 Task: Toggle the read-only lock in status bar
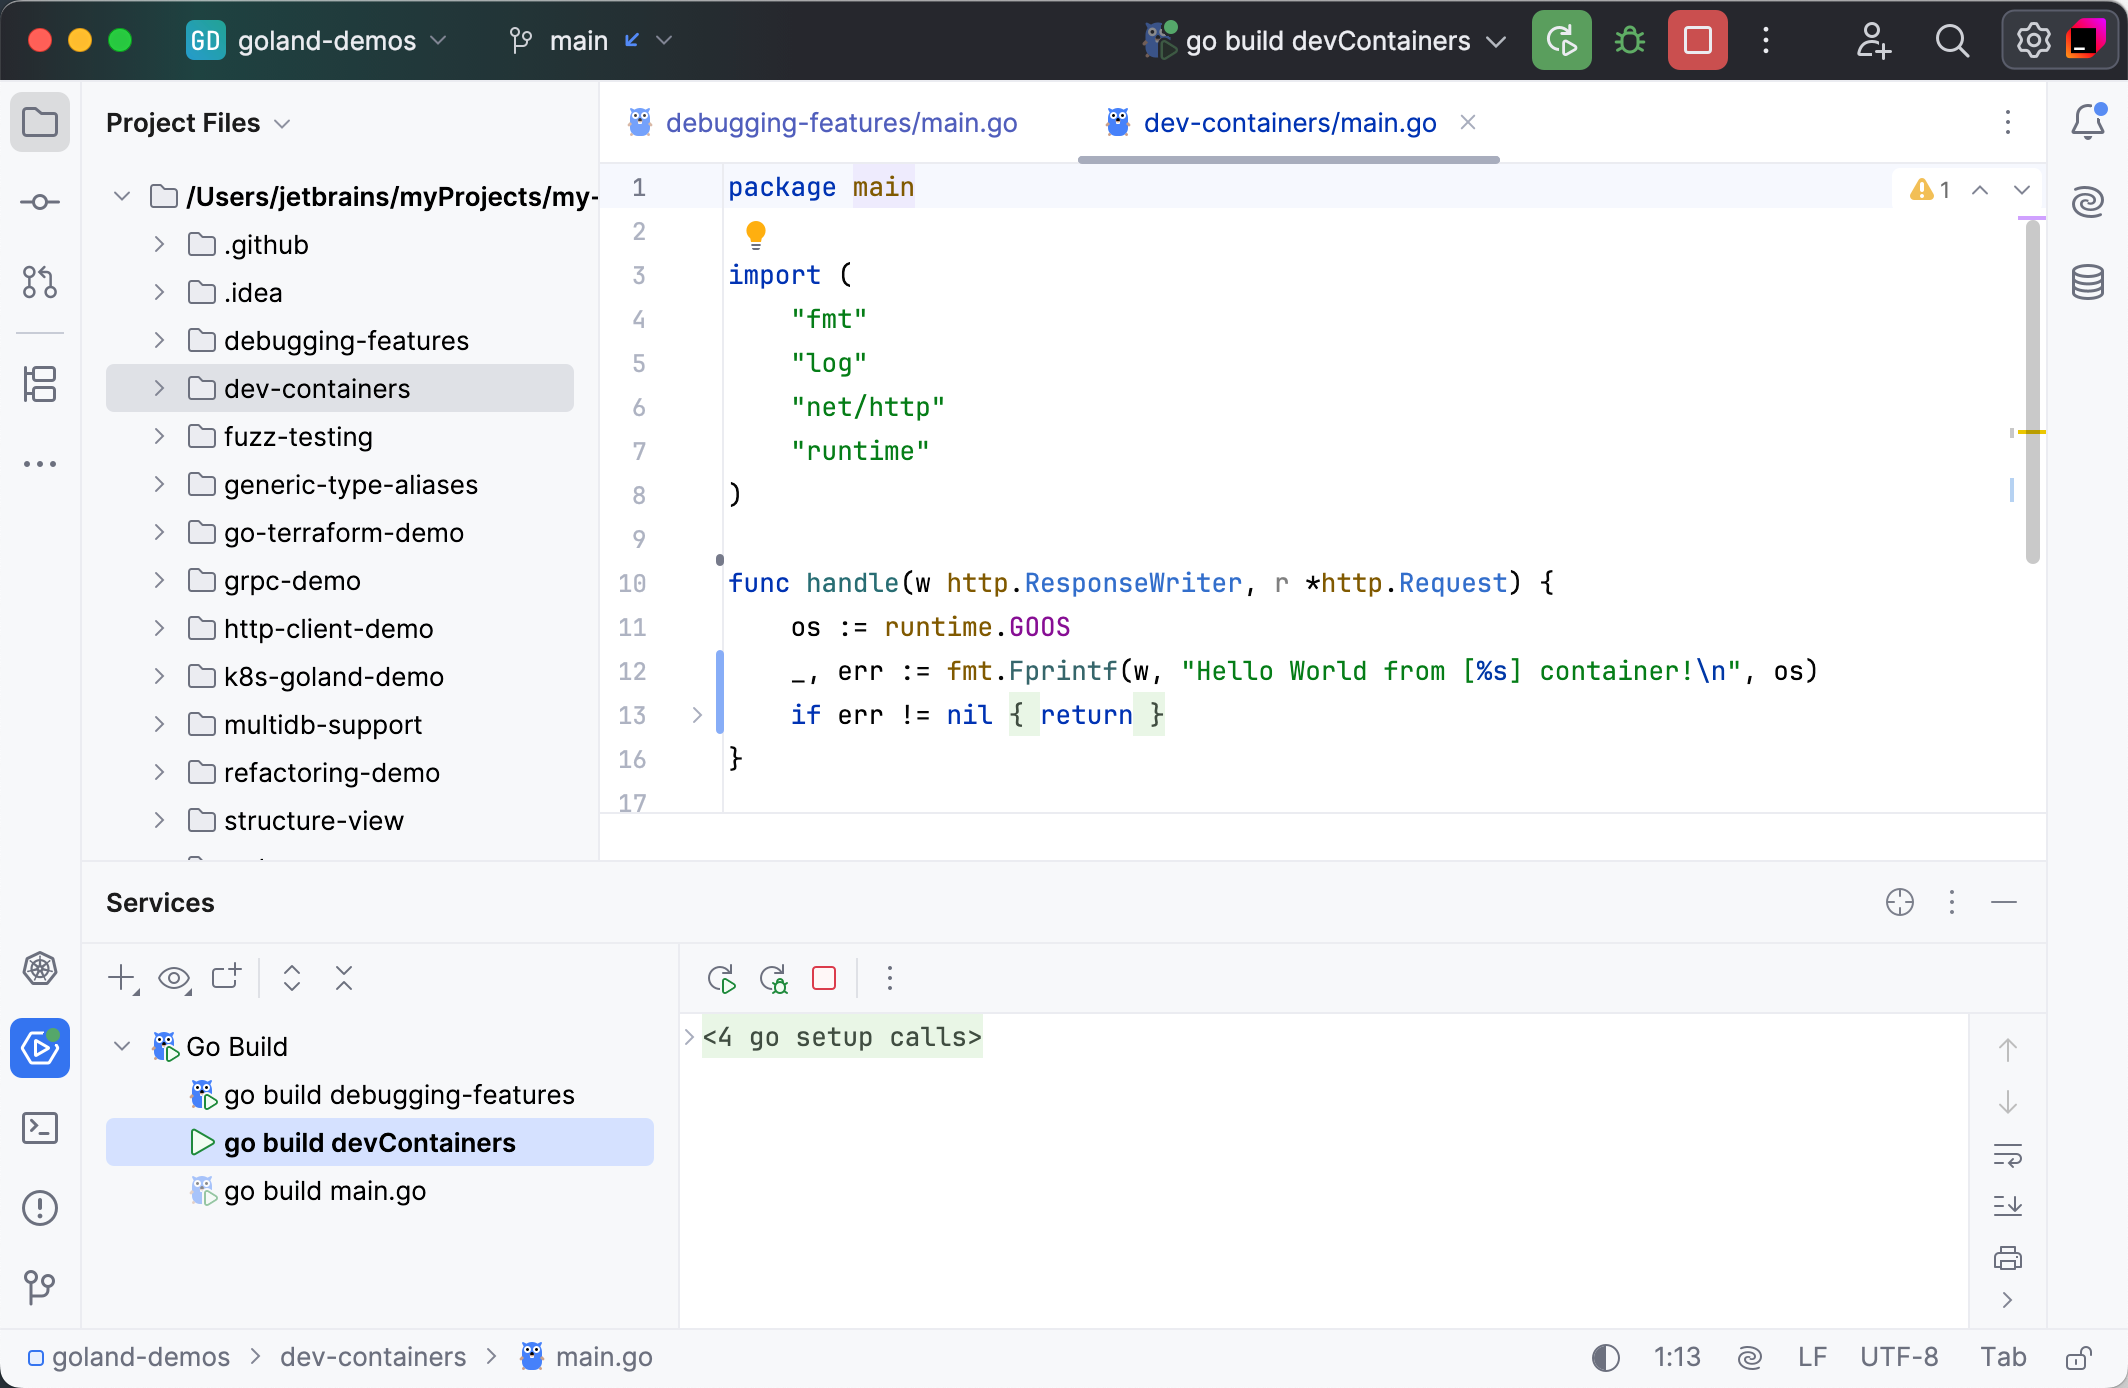2079,1357
